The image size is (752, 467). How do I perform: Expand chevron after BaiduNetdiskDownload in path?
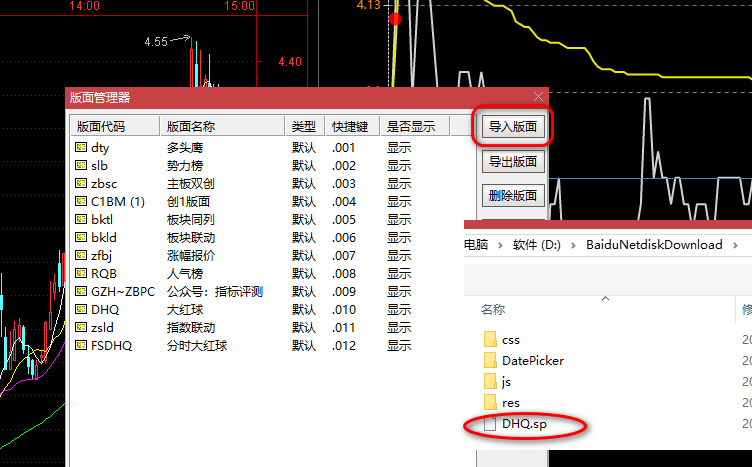735,245
